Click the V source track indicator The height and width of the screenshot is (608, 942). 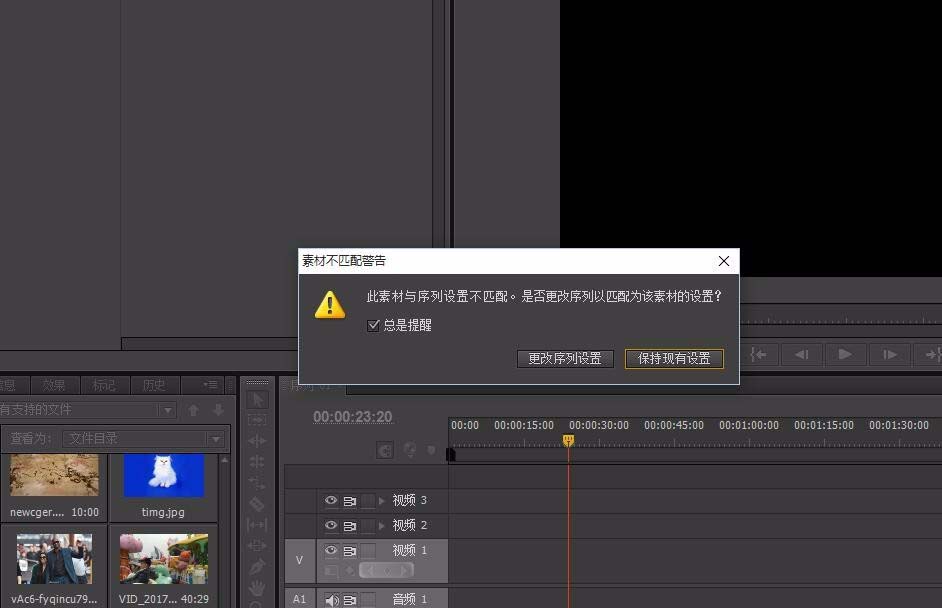point(300,561)
